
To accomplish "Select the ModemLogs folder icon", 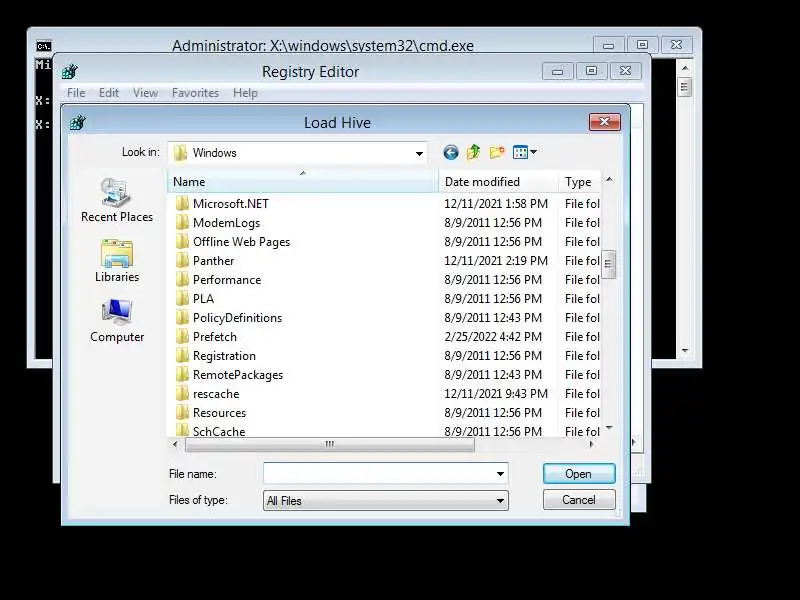I will [182, 222].
